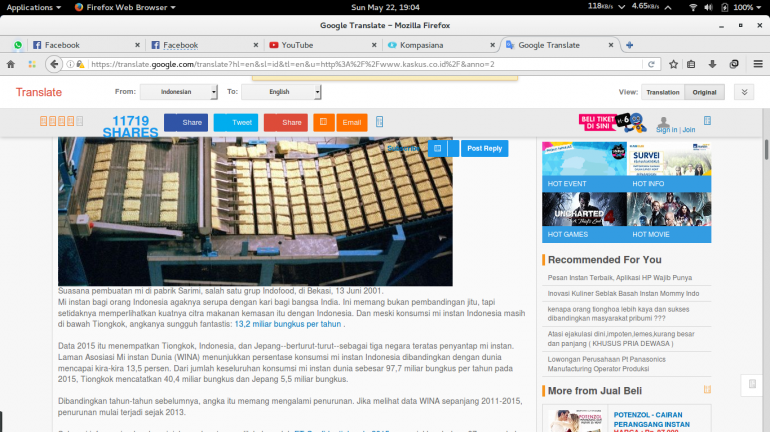Click the synced tabs toolbar icon

734,64
